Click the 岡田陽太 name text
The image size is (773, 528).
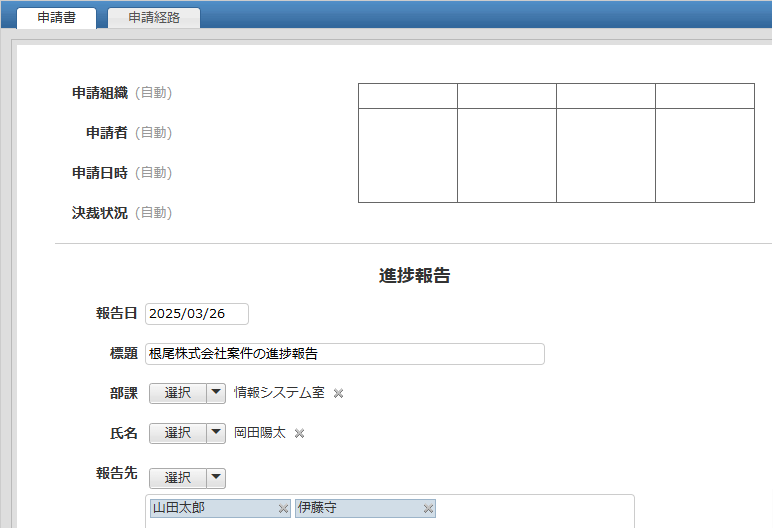click(x=260, y=433)
